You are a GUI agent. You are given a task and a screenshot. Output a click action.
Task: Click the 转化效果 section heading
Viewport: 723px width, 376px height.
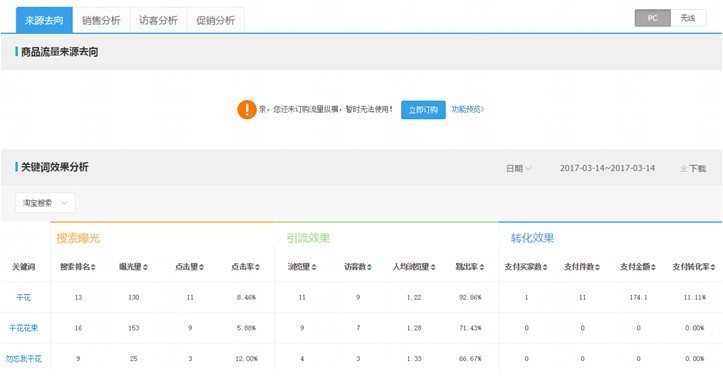[532, 238]
